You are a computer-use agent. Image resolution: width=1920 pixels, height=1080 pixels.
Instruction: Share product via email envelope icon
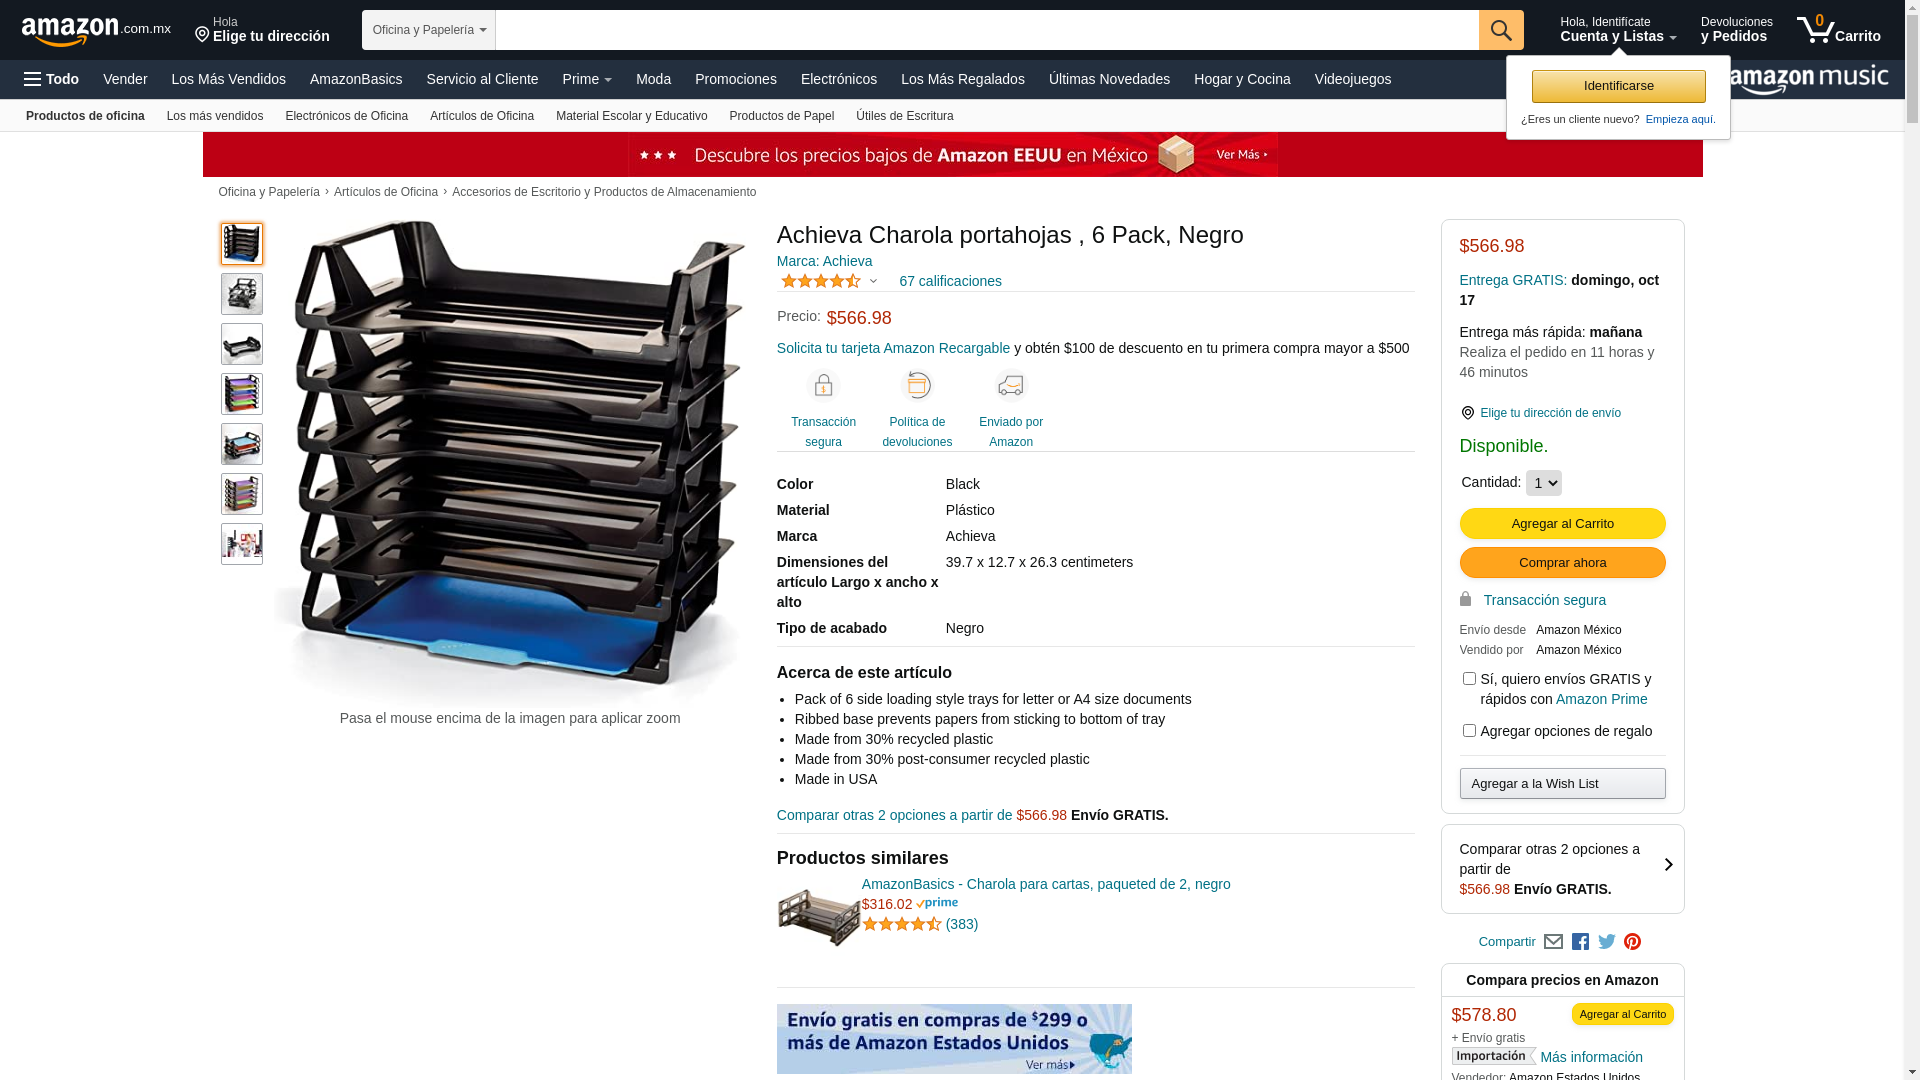1553,942
